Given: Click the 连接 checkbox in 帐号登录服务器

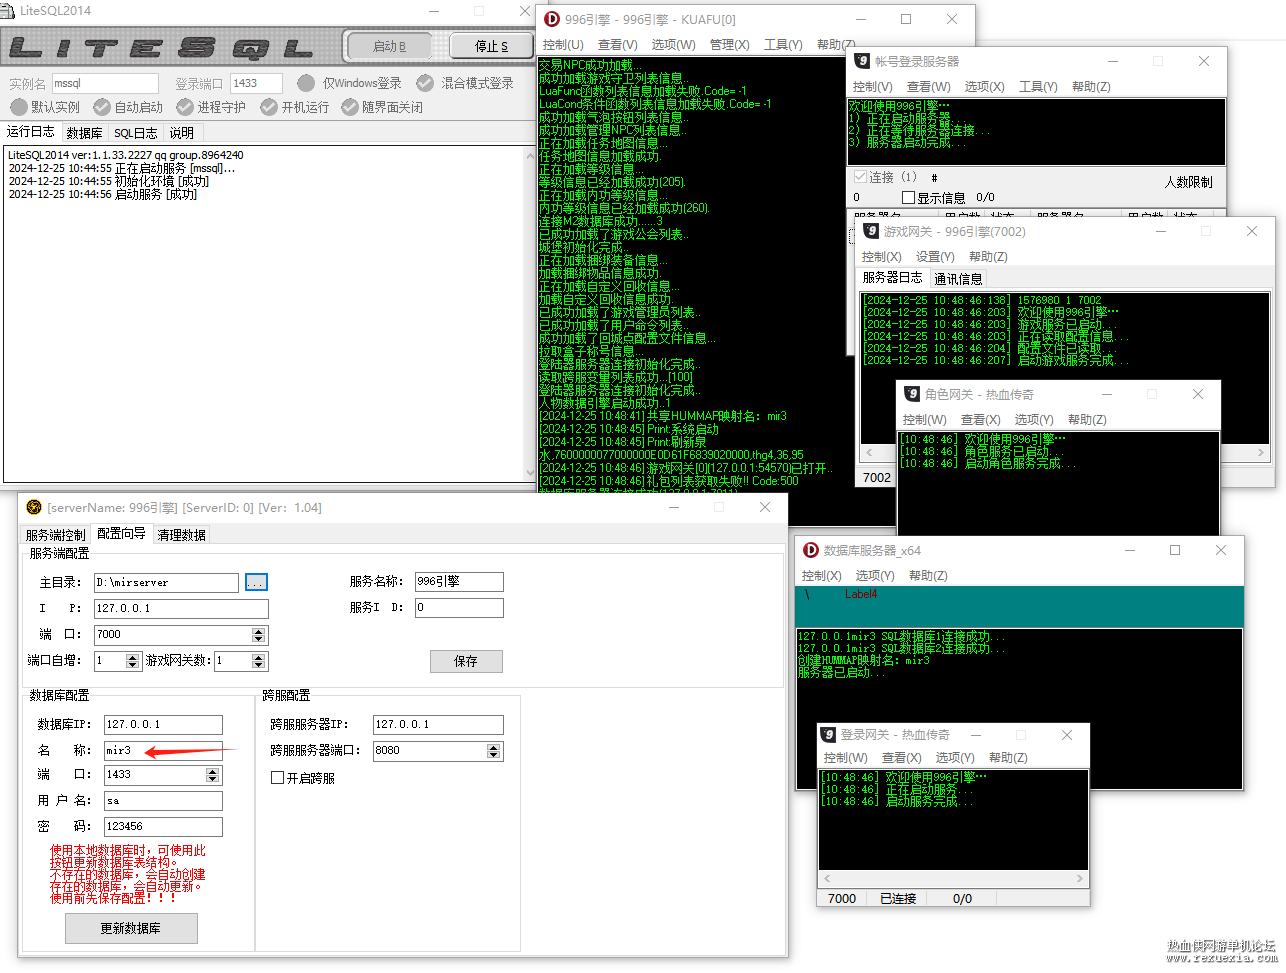Looking at the screenshot, I should click(x=860, y=177).
